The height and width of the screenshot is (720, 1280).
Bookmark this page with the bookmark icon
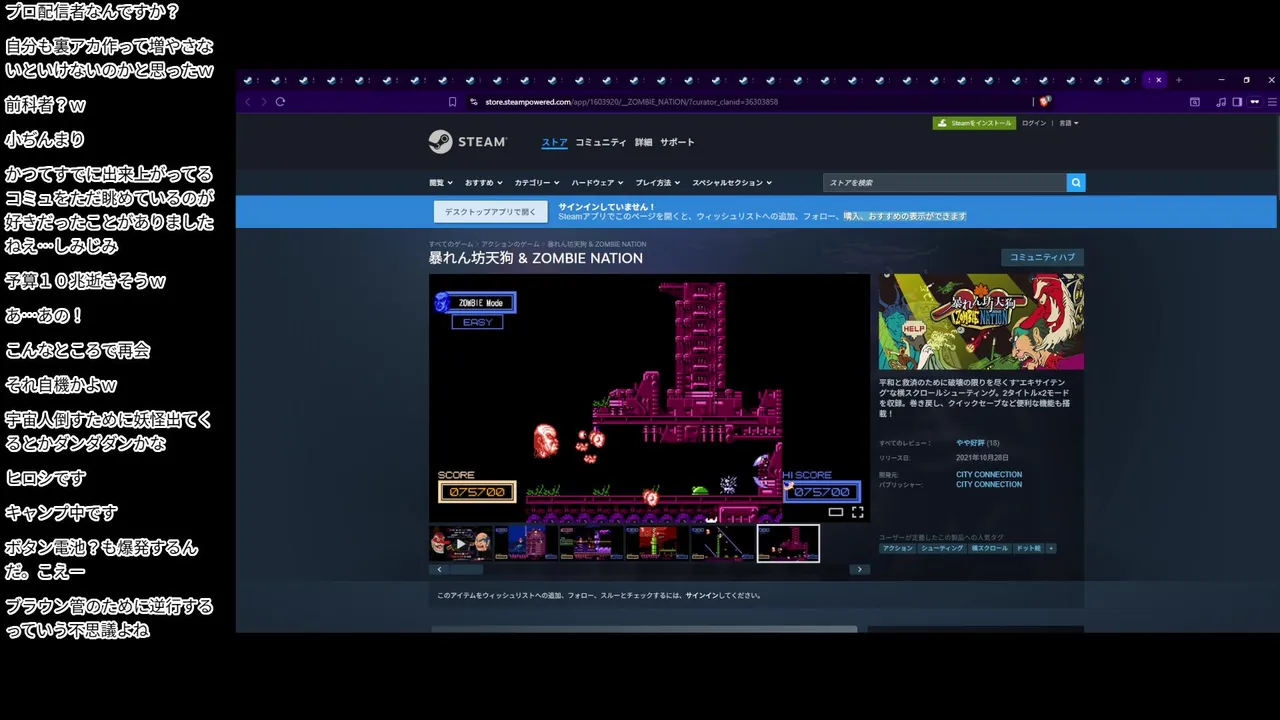click(x=452, y=102)
